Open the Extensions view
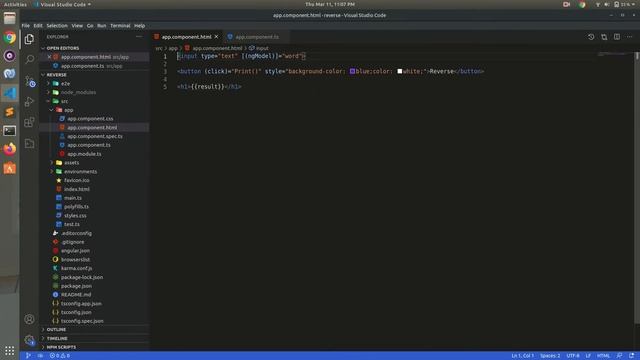 29,122
